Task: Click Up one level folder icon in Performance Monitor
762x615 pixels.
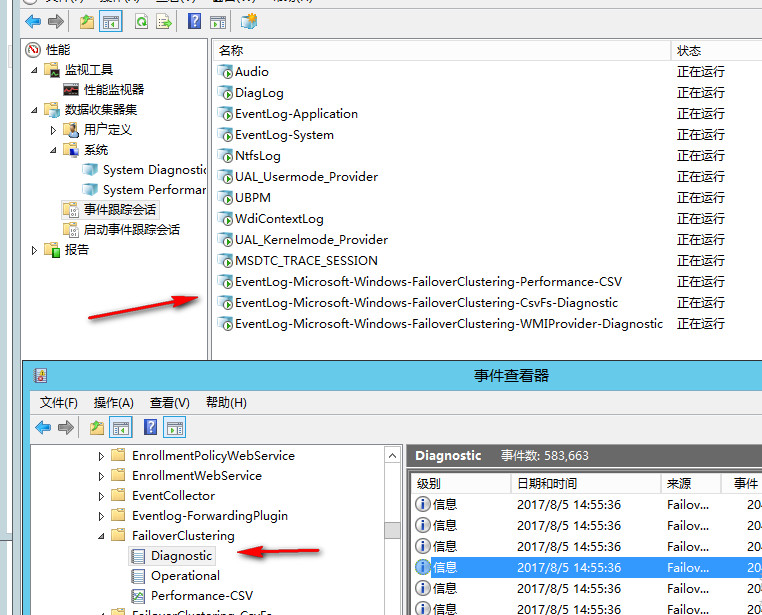Action: tap(87, 21)
